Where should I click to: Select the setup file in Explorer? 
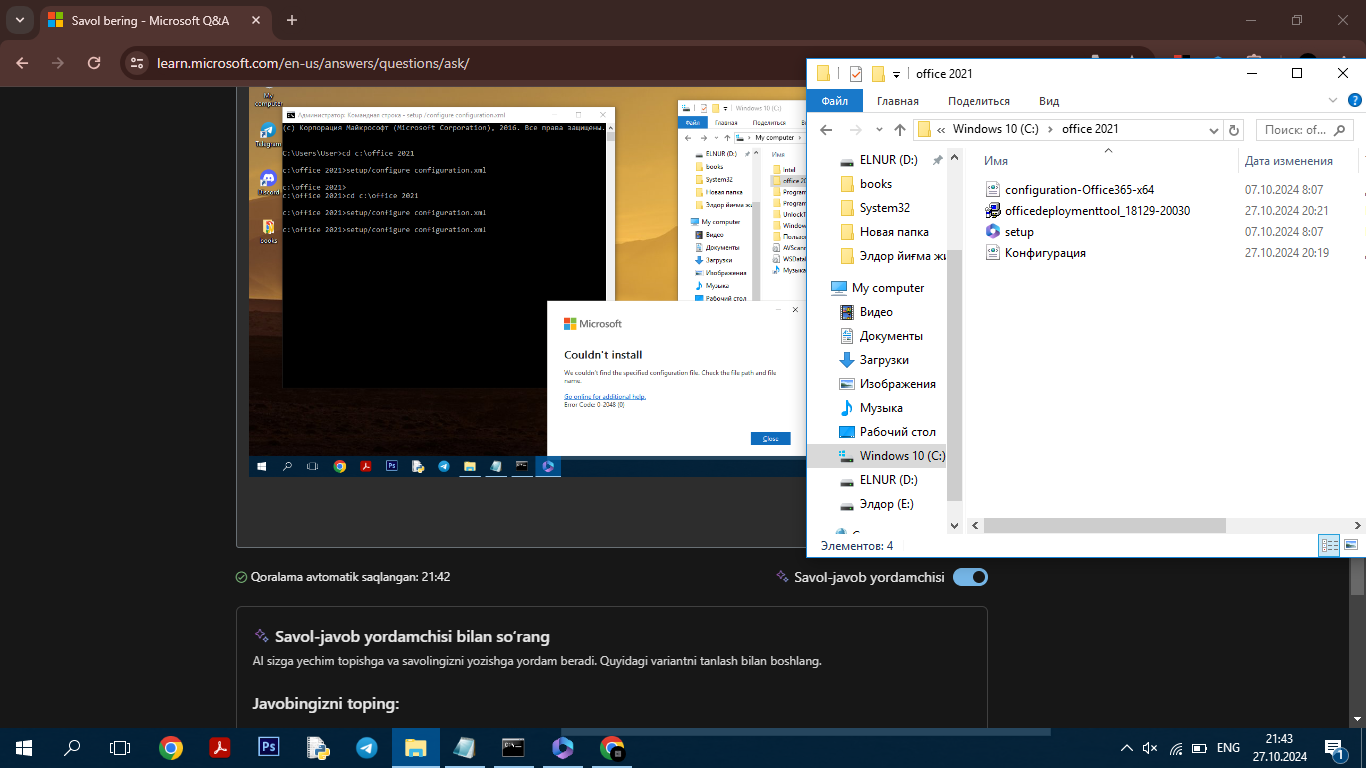(x=1010, y=232)
